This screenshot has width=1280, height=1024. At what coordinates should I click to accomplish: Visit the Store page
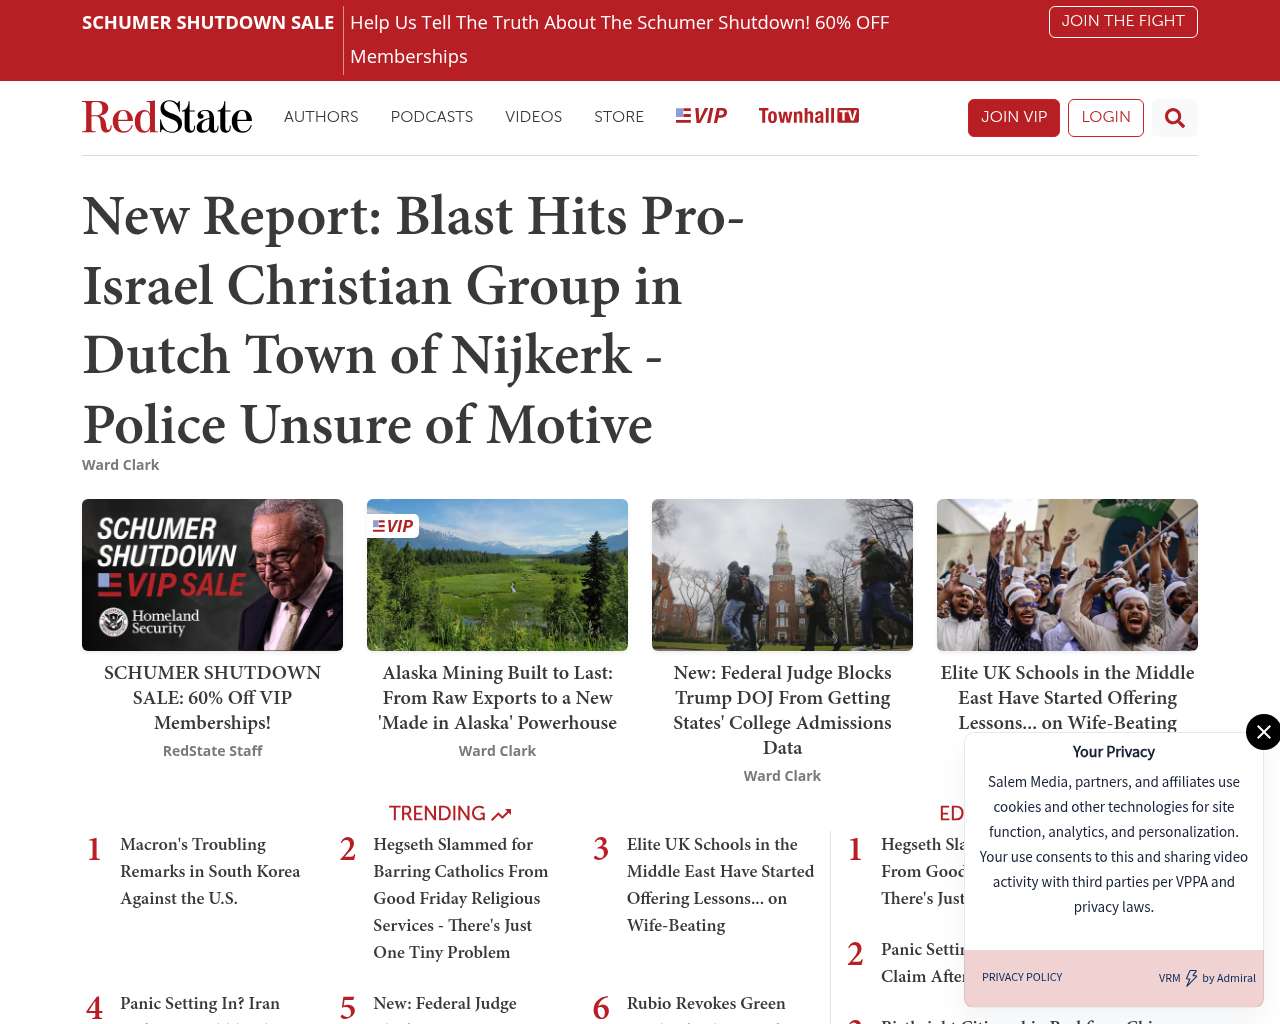tap(618, 117)
